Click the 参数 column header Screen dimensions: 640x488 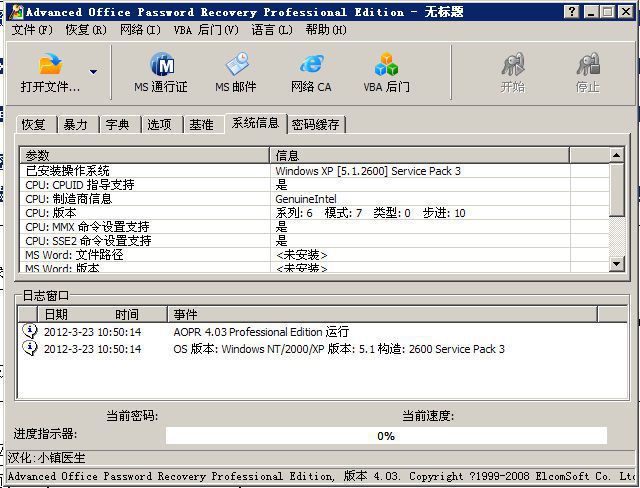tap(145, 155)
